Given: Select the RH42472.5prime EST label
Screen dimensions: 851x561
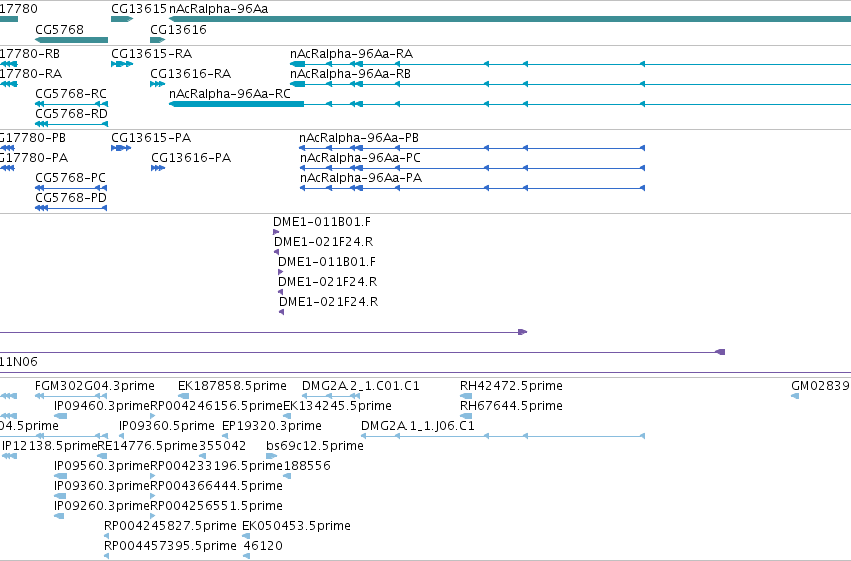Looking at the screenshot, I should 511,386.
